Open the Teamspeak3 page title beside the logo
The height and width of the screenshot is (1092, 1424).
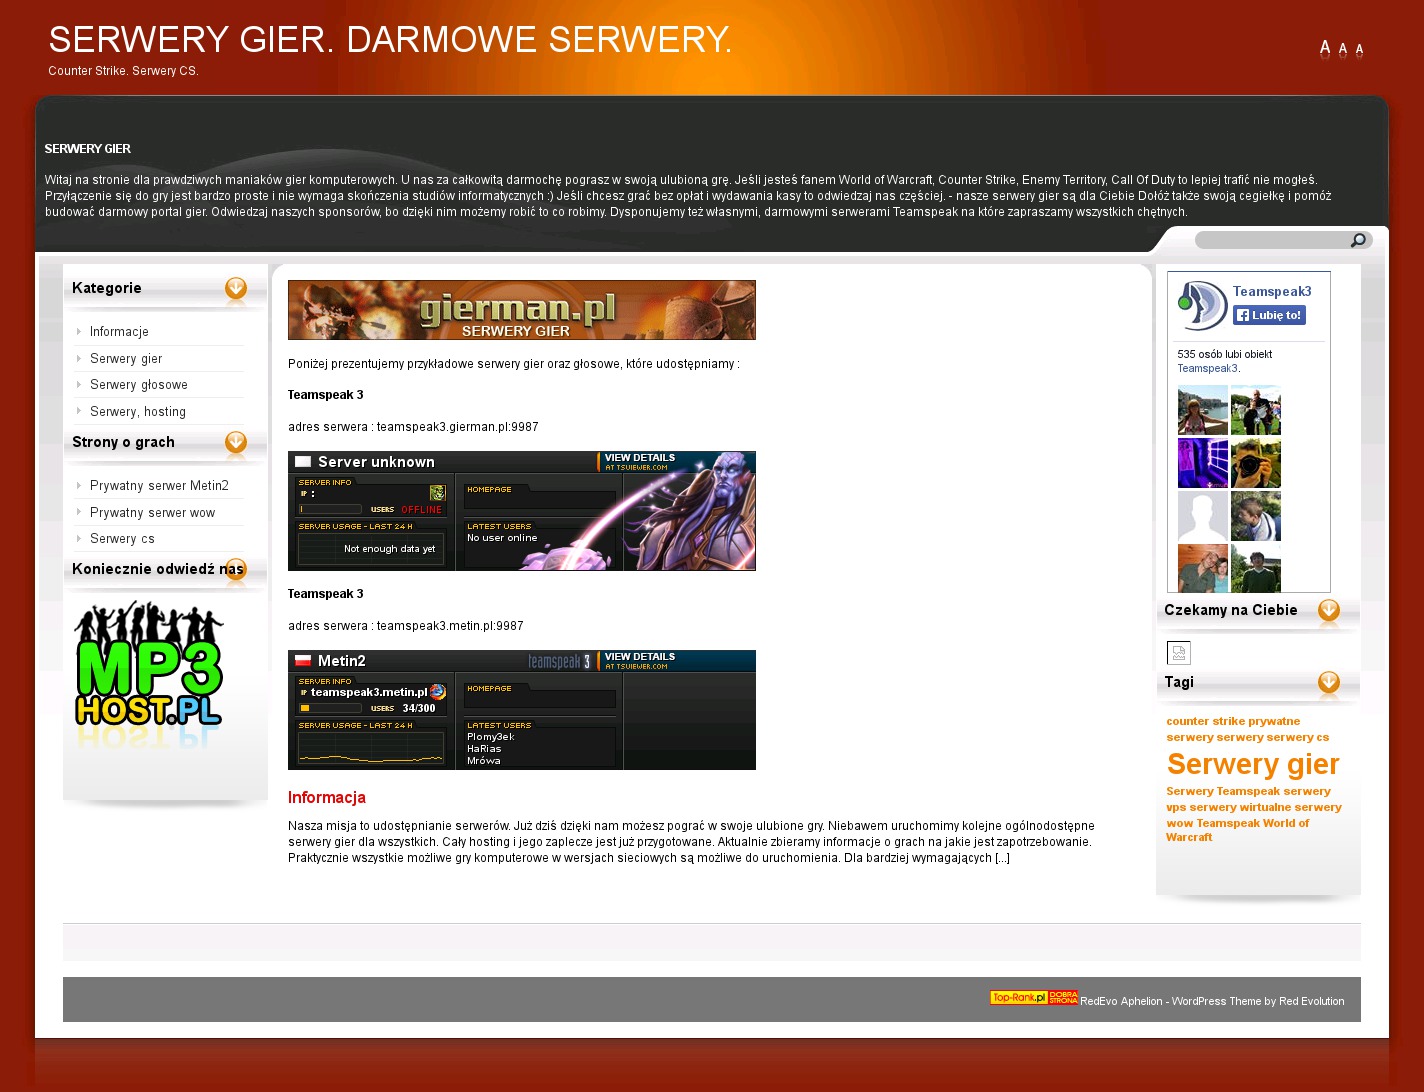(1272, 292)
